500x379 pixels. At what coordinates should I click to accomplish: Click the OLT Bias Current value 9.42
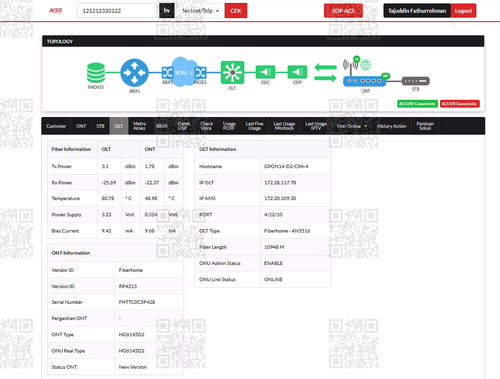[x=106, y=231]
